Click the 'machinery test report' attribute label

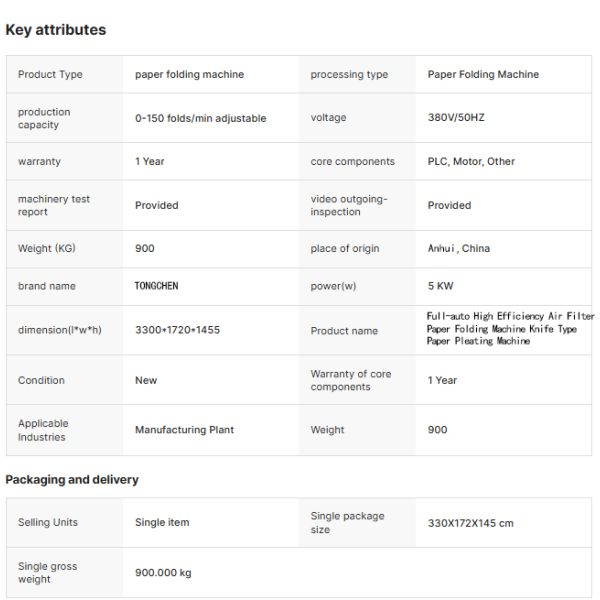[x=54, y=205]
